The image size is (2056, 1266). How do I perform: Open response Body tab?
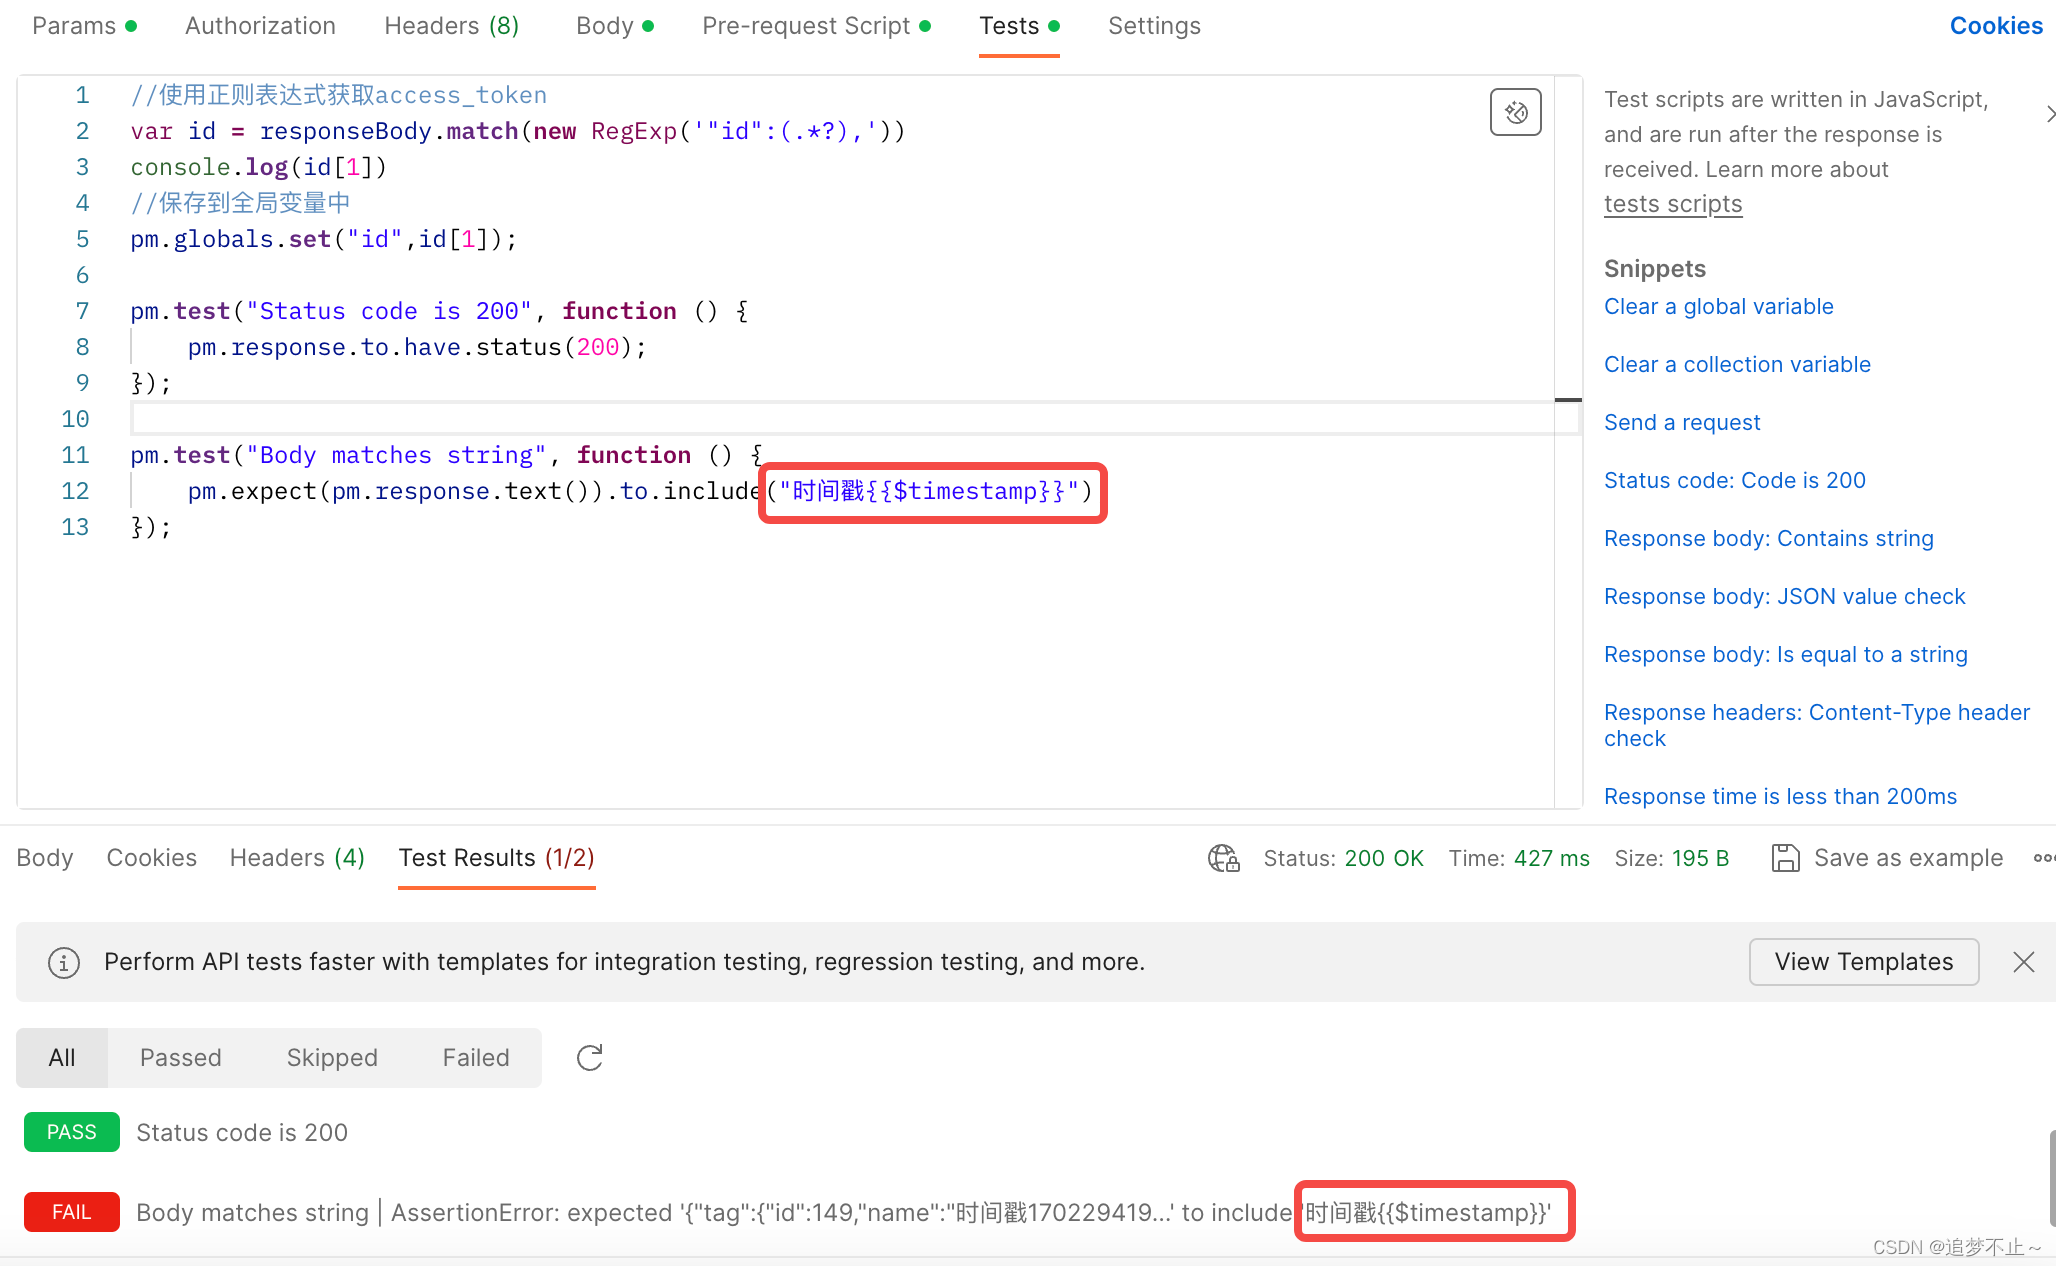pos(45,858)
